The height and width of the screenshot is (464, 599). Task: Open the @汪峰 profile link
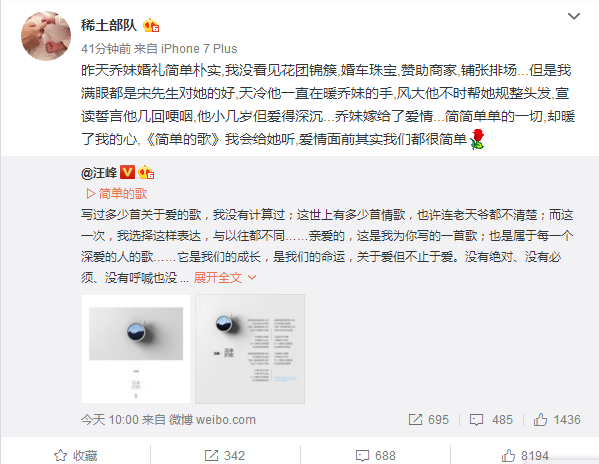(99, 173)
